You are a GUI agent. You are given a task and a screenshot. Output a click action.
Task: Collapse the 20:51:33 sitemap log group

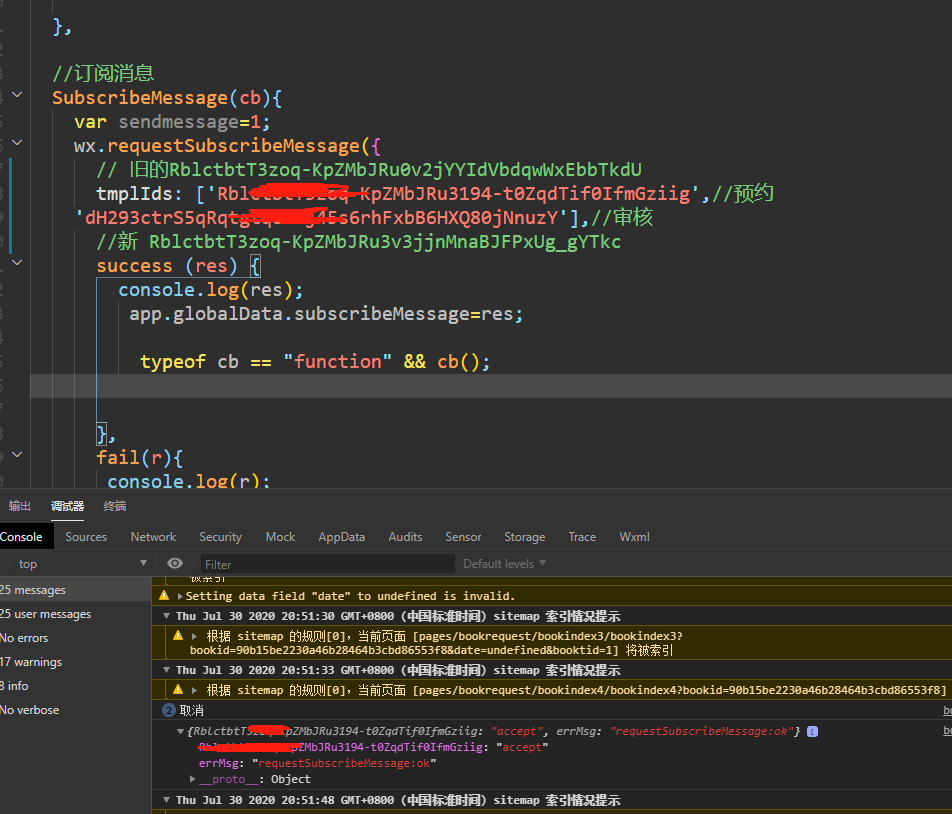tap(166, 670)
